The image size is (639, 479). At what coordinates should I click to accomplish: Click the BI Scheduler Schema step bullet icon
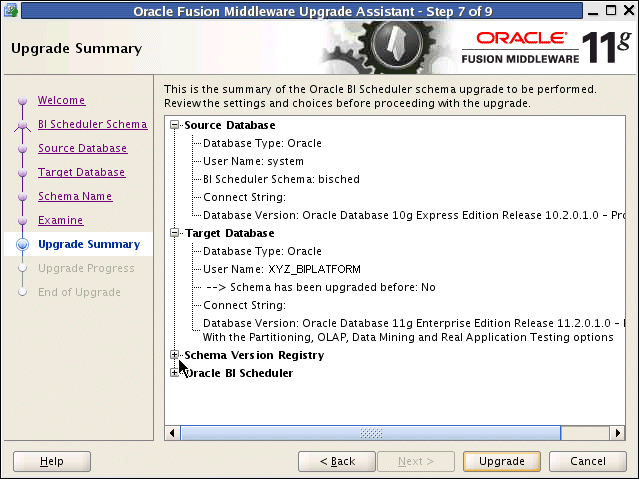click(22, 125)
